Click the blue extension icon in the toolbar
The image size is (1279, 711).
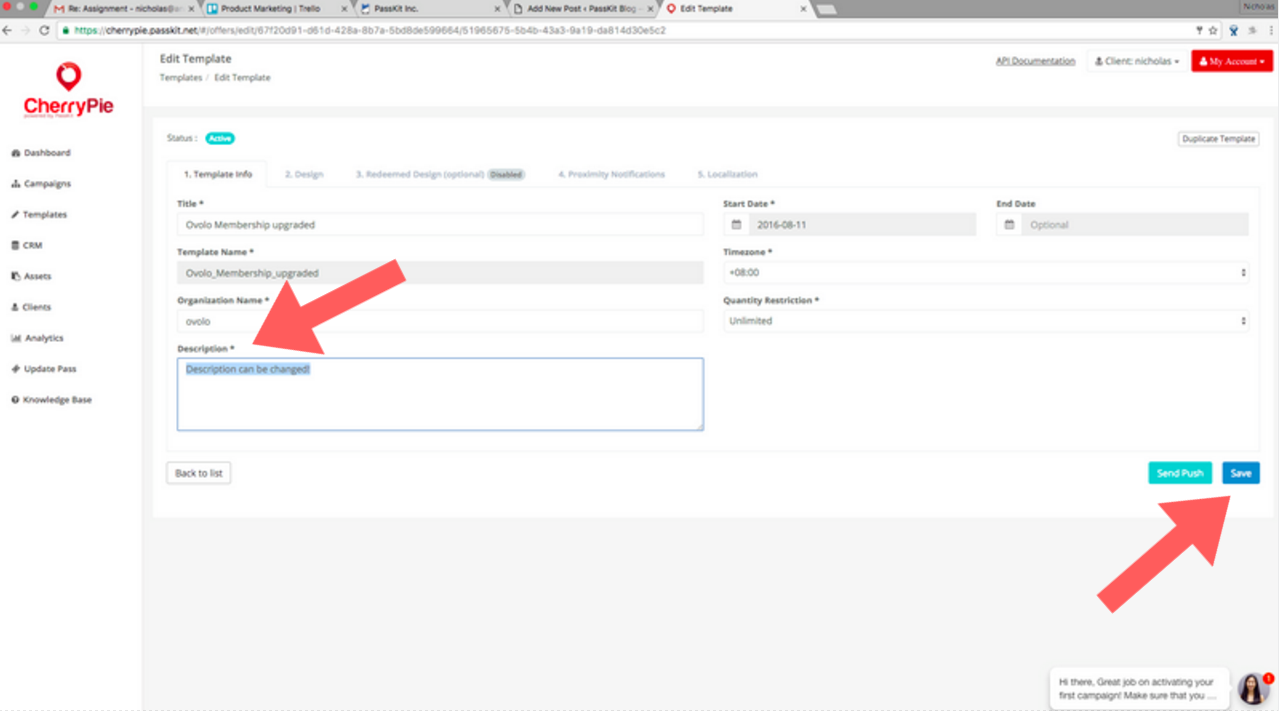coord(1234,30)
